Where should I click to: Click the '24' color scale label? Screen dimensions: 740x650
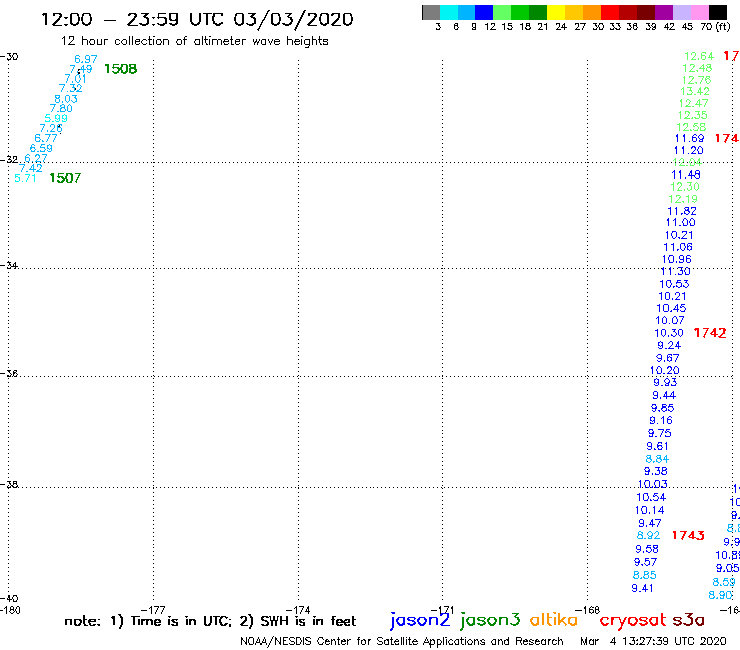point(561,27)
